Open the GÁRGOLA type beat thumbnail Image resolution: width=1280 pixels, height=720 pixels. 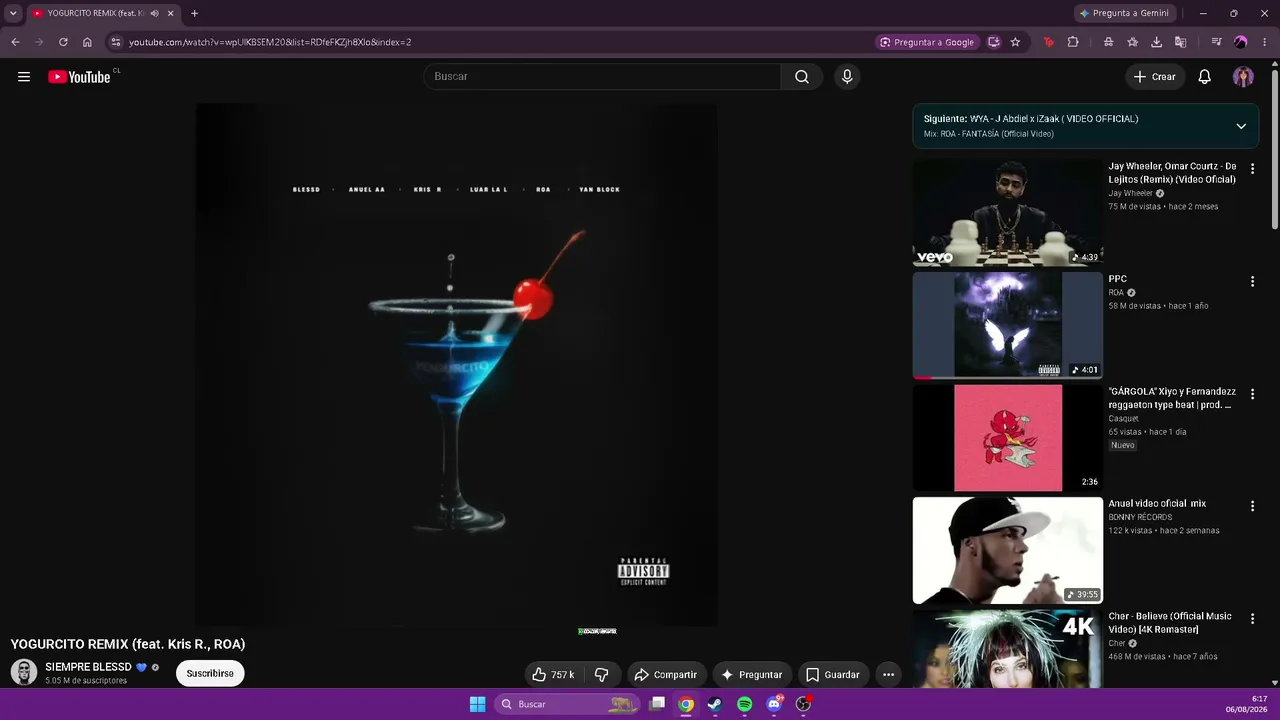pos(1008,438)
